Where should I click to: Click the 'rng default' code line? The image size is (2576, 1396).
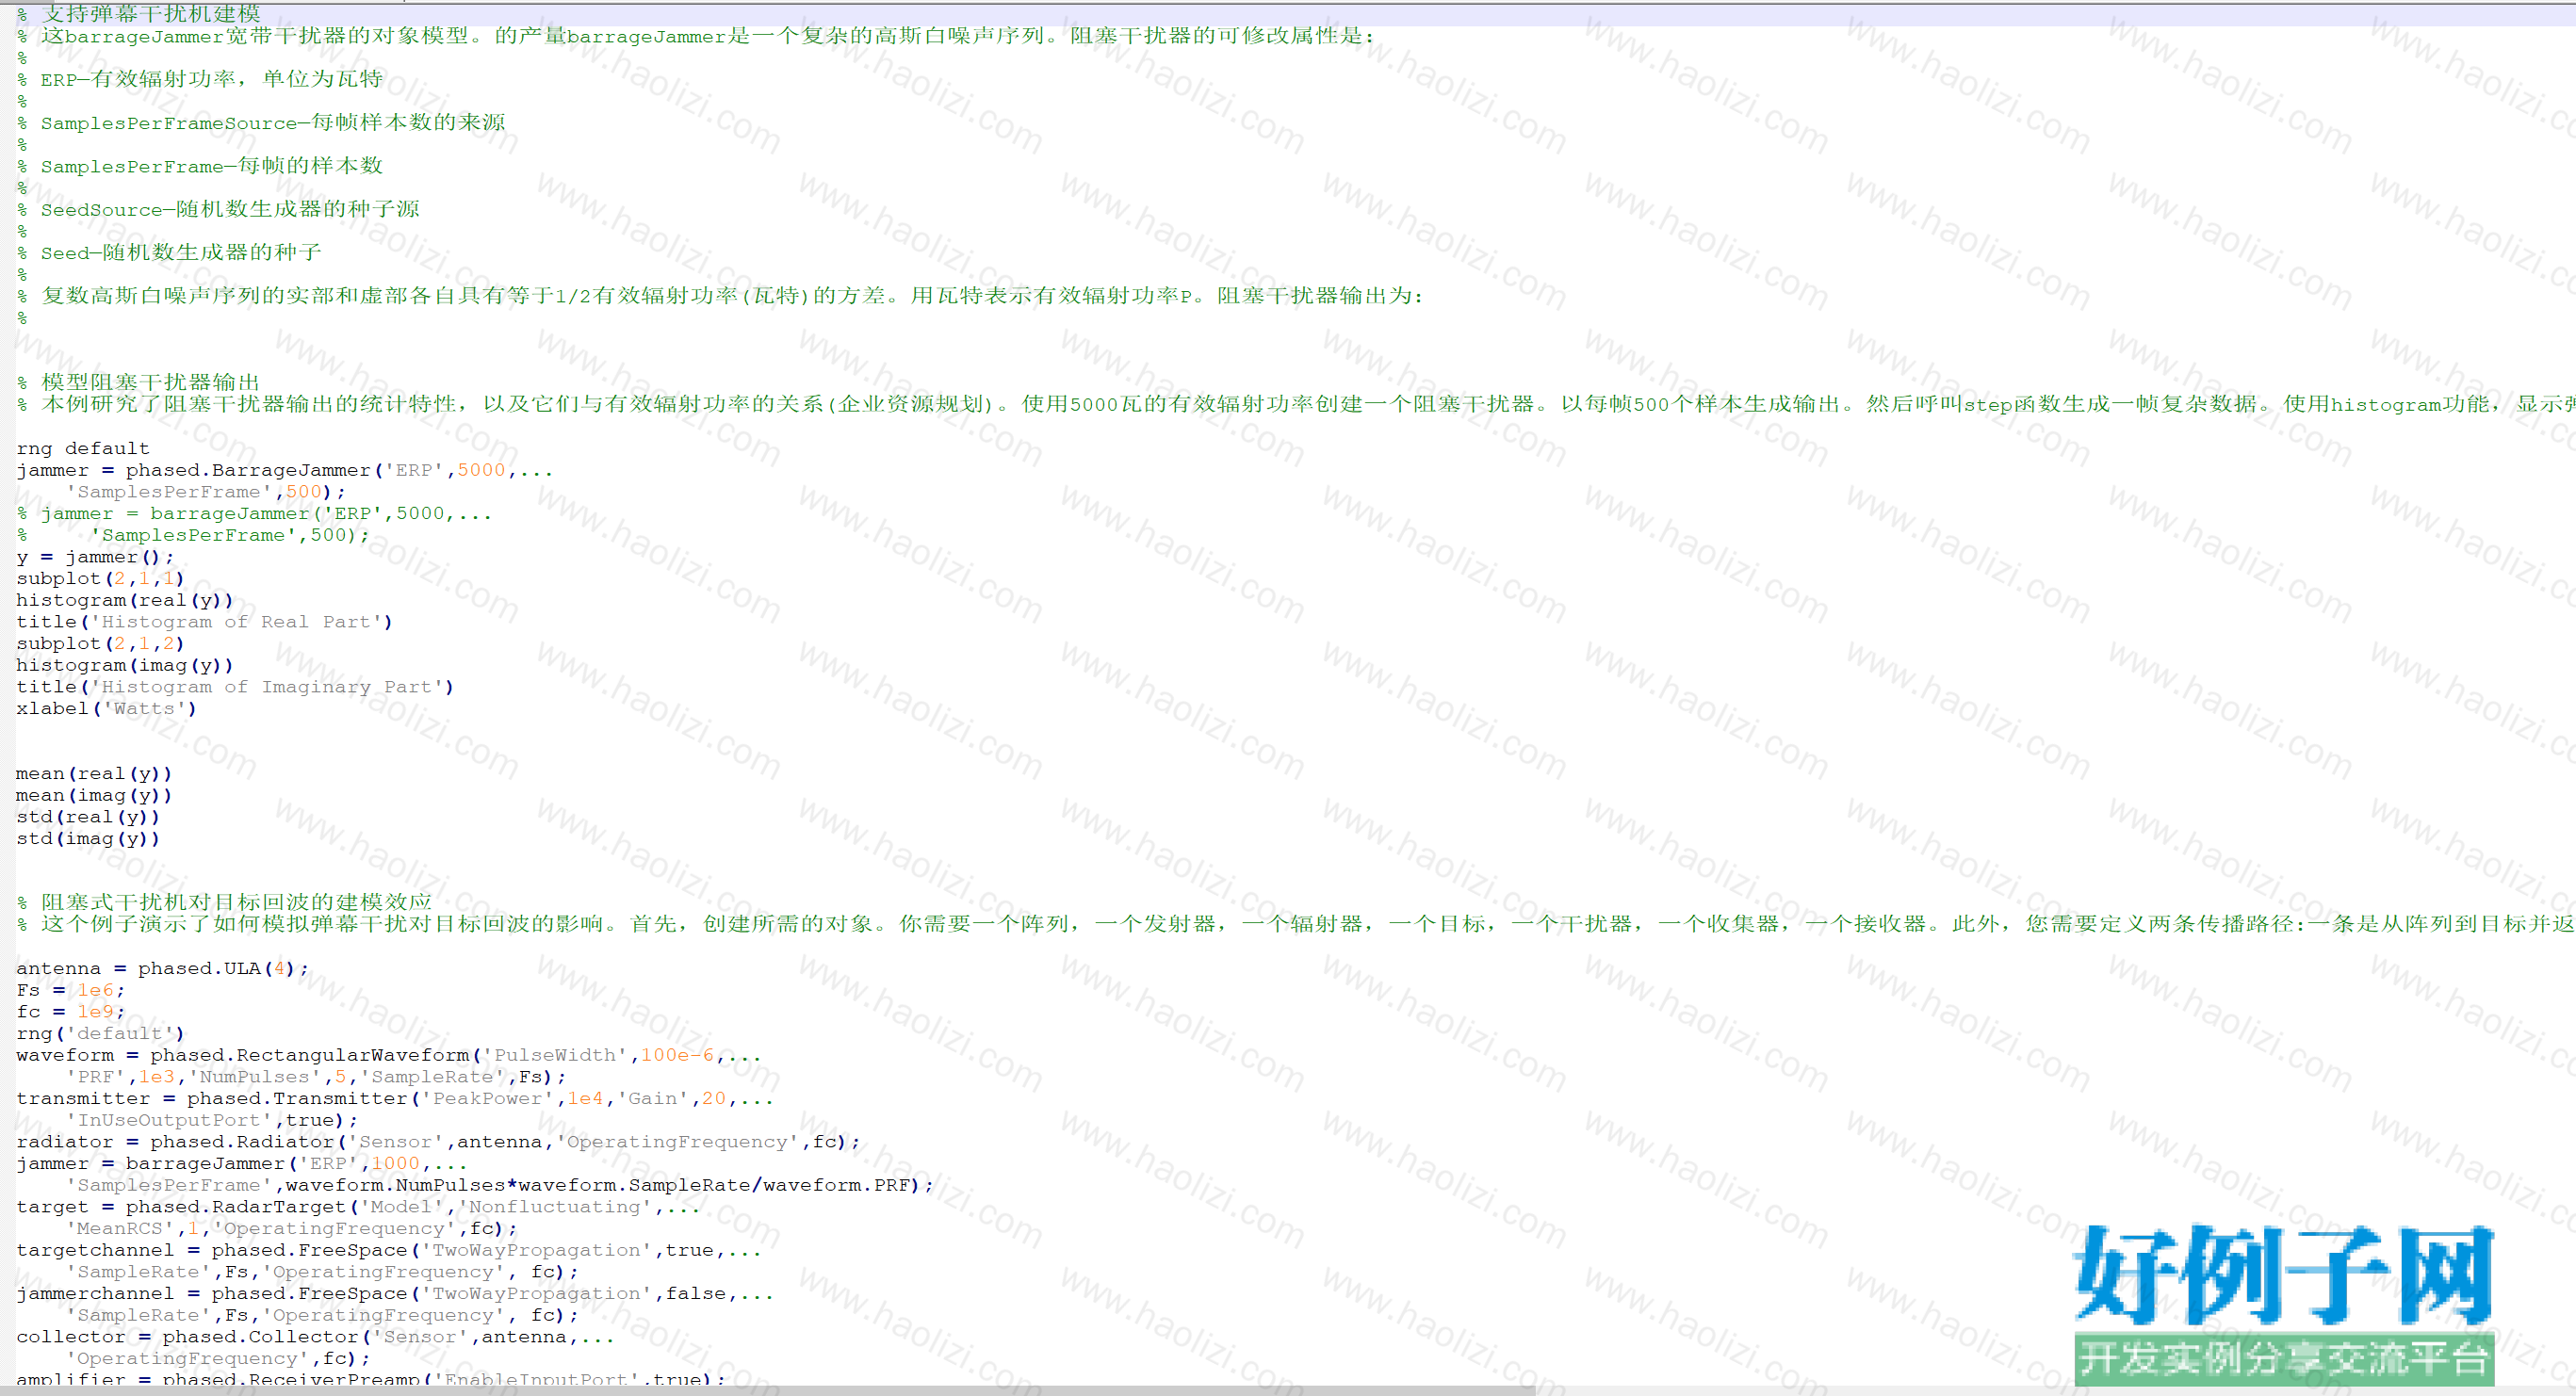pyautogui.click(x=83, y=448)
